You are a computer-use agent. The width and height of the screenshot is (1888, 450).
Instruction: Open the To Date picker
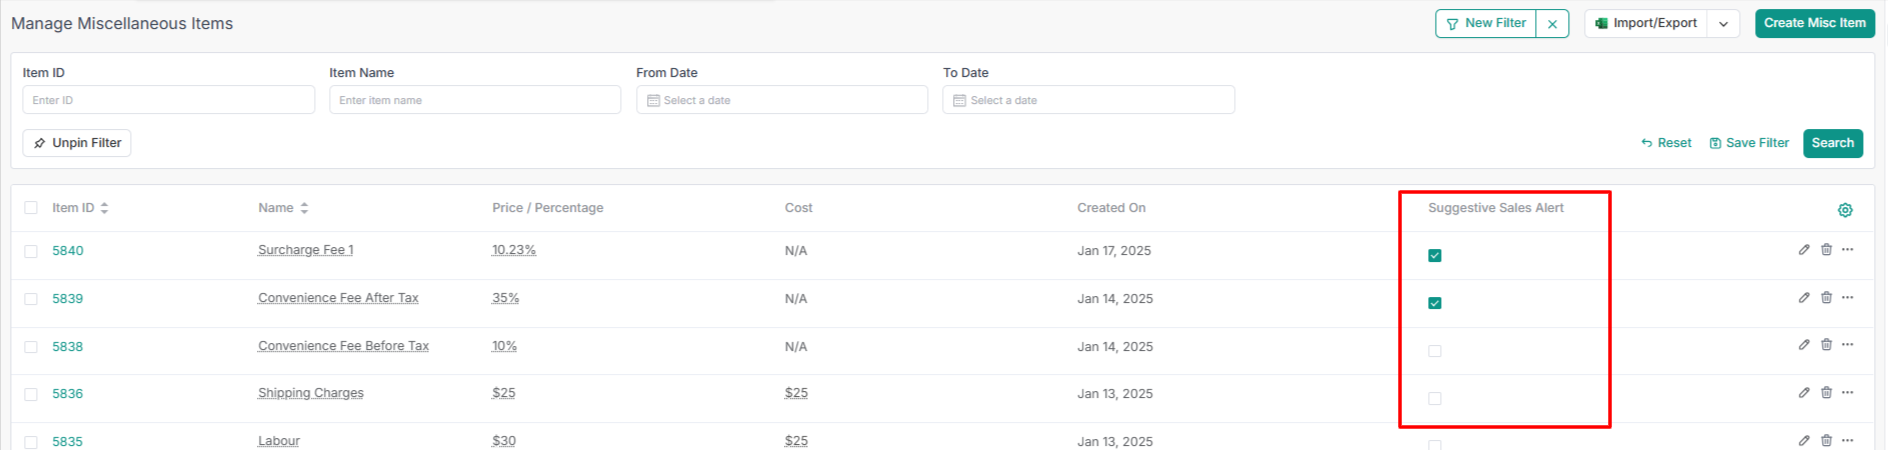point(1088,100)
